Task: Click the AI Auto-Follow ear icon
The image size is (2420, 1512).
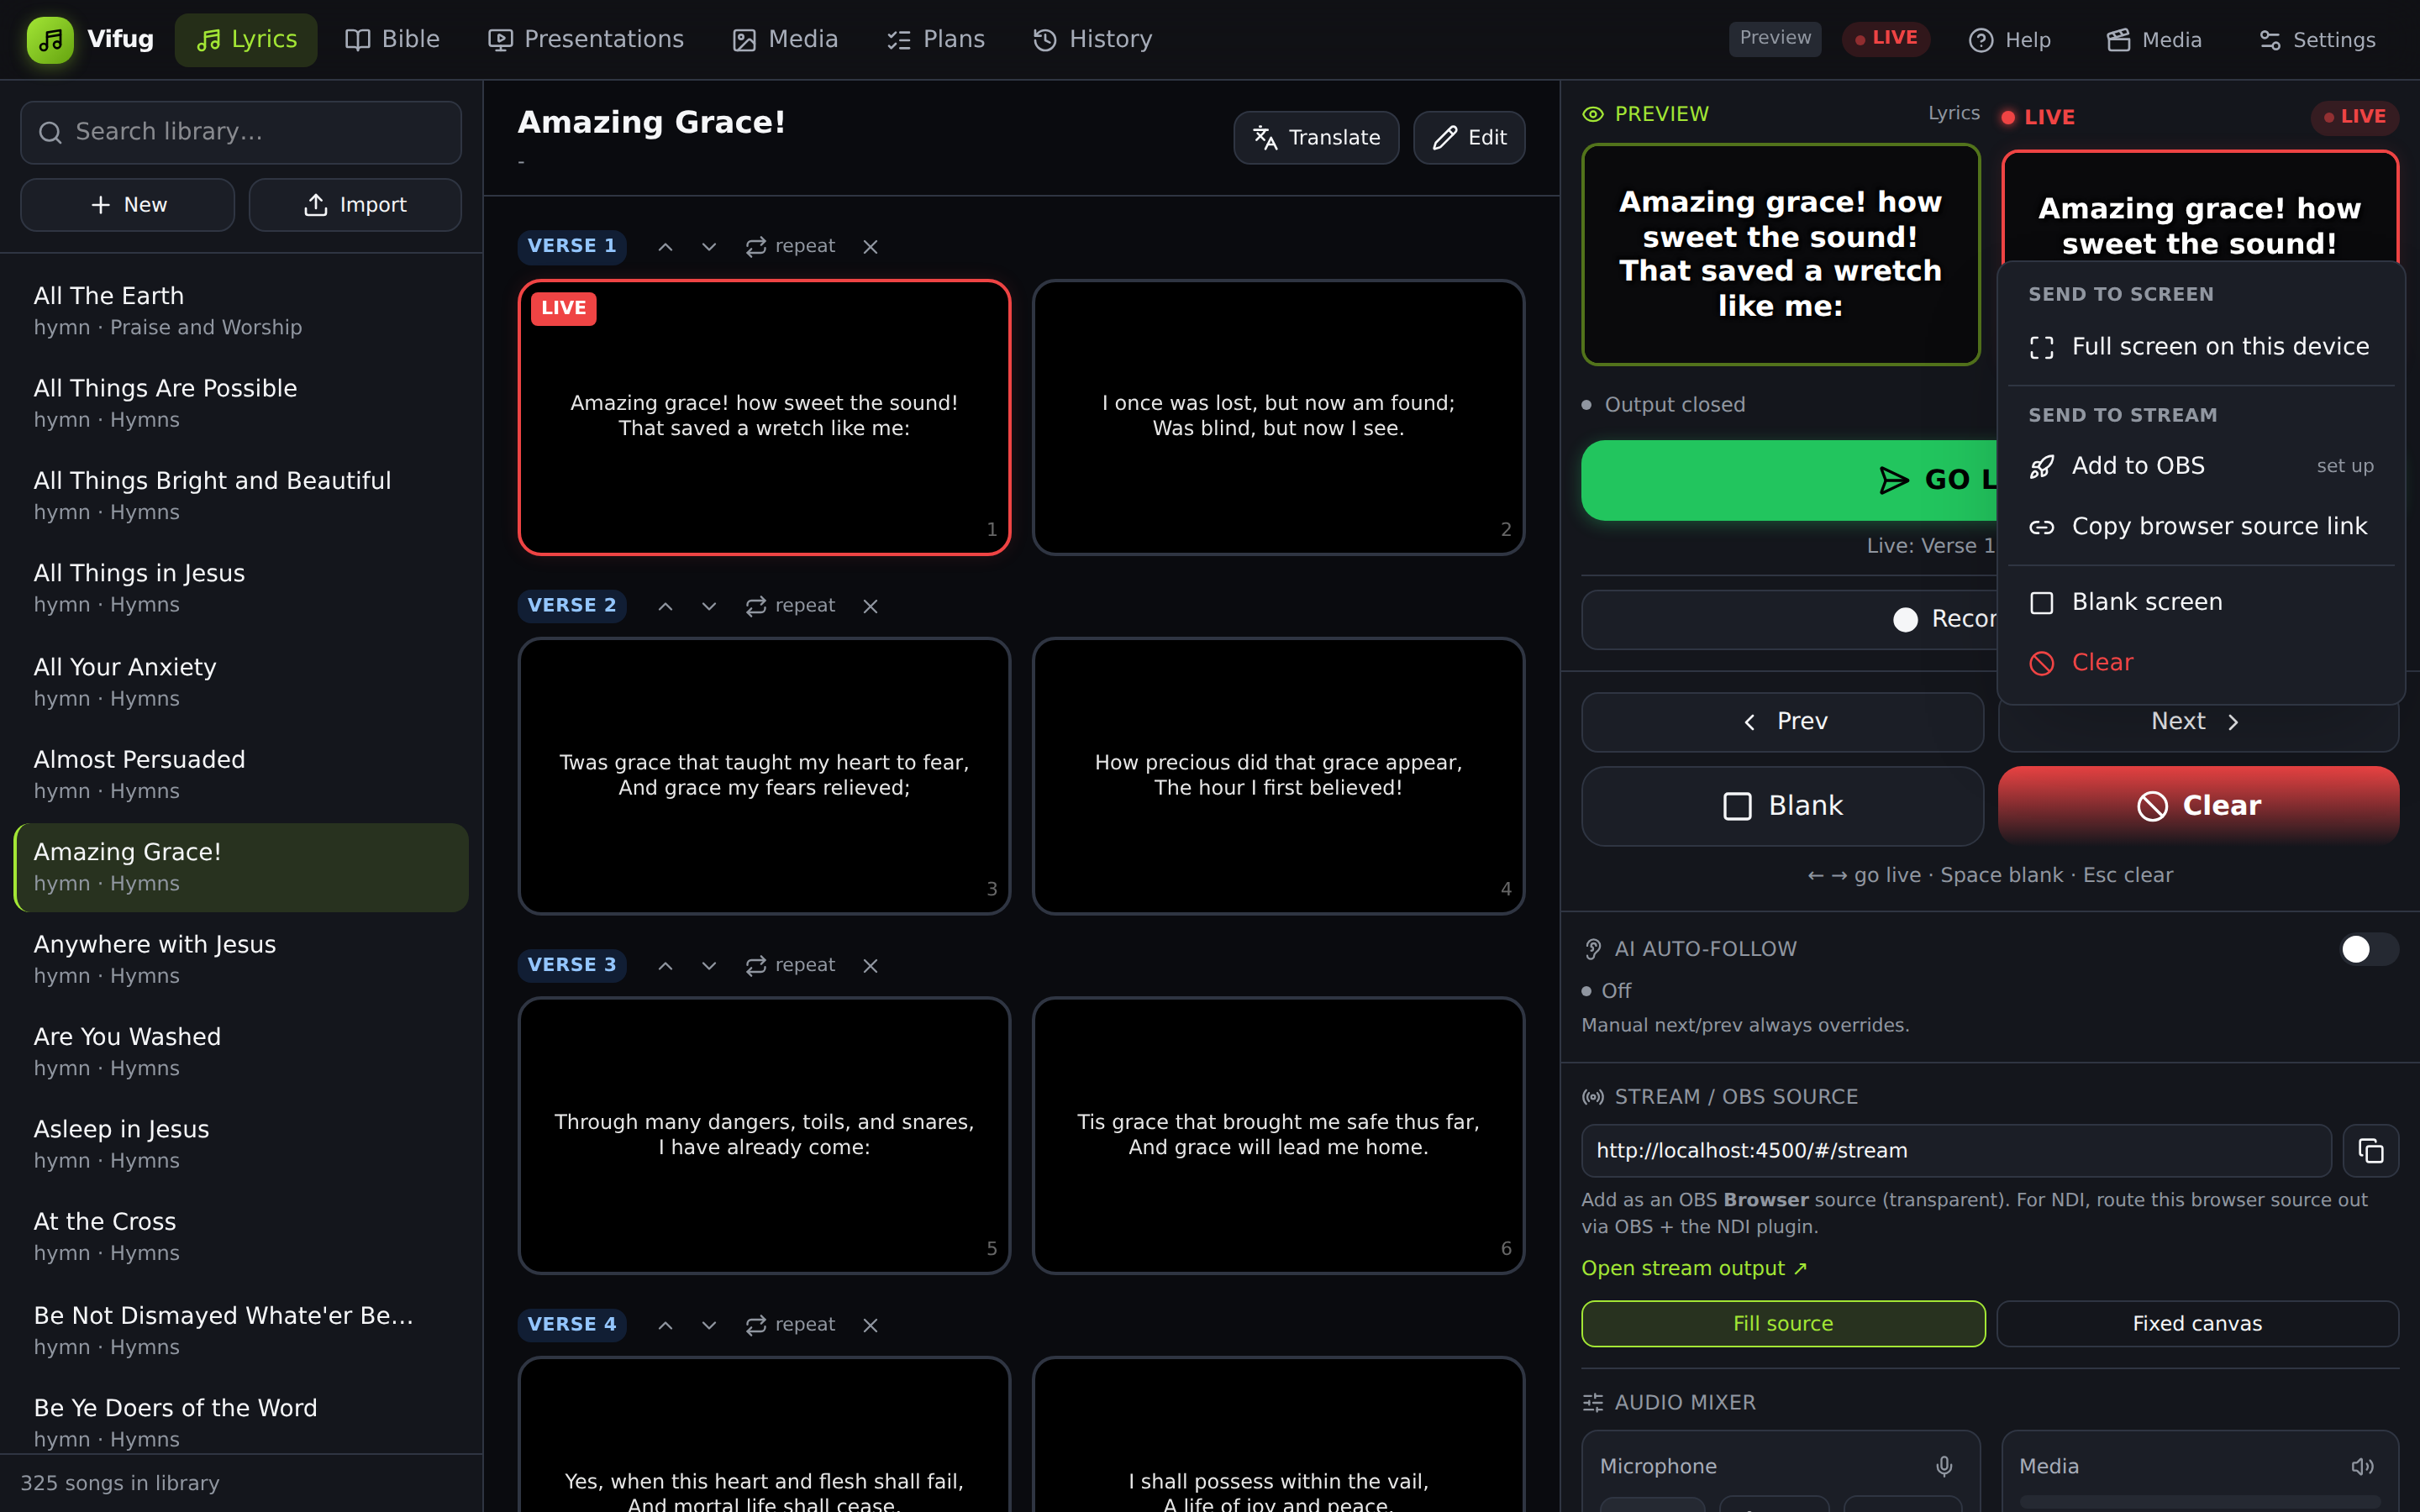Action: [x=1593, y=949]
